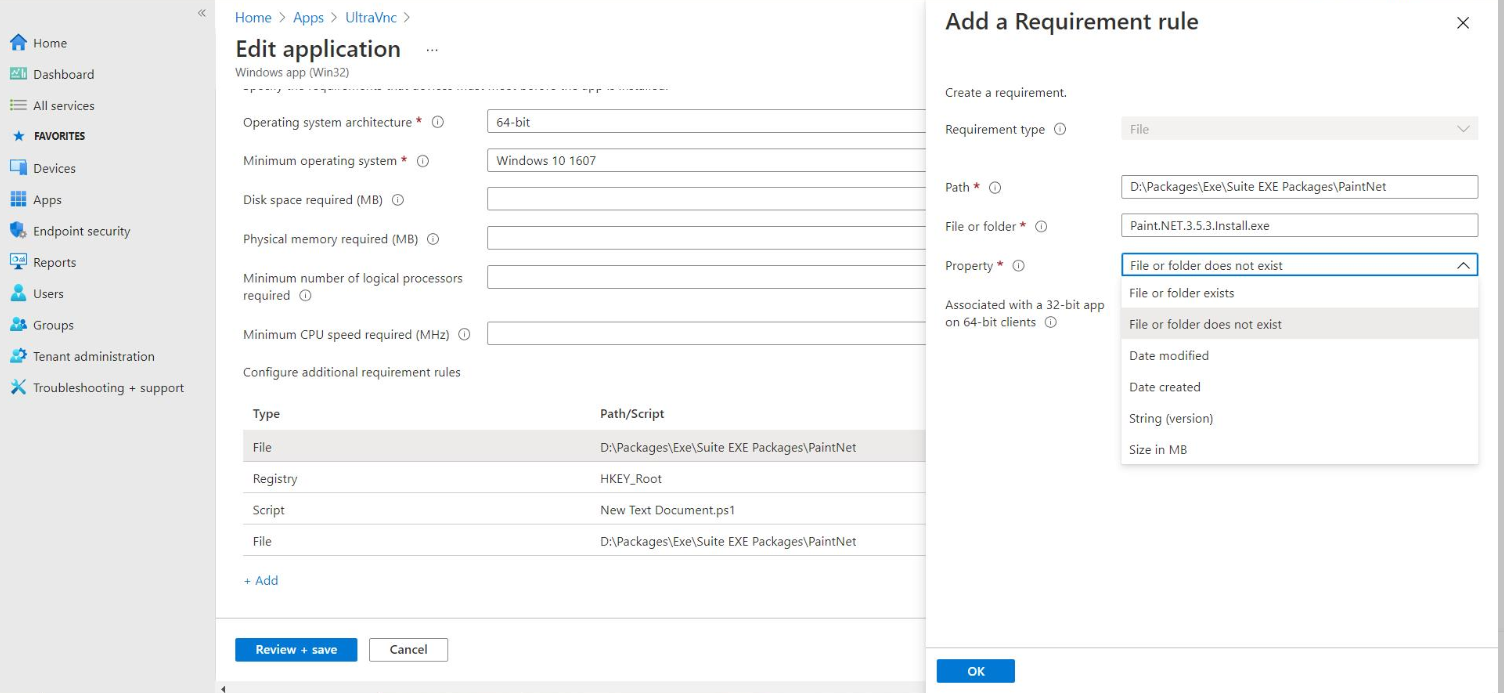Add a new requirement rule with + Add
This screenshot has width=1504, height=693.
click(260, 580)
